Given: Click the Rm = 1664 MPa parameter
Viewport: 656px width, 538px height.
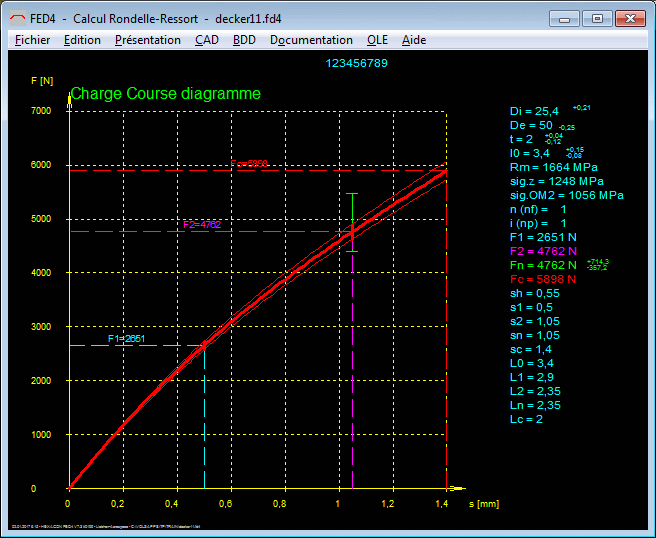Looking at the screenshot, I should tap(553, 168).
